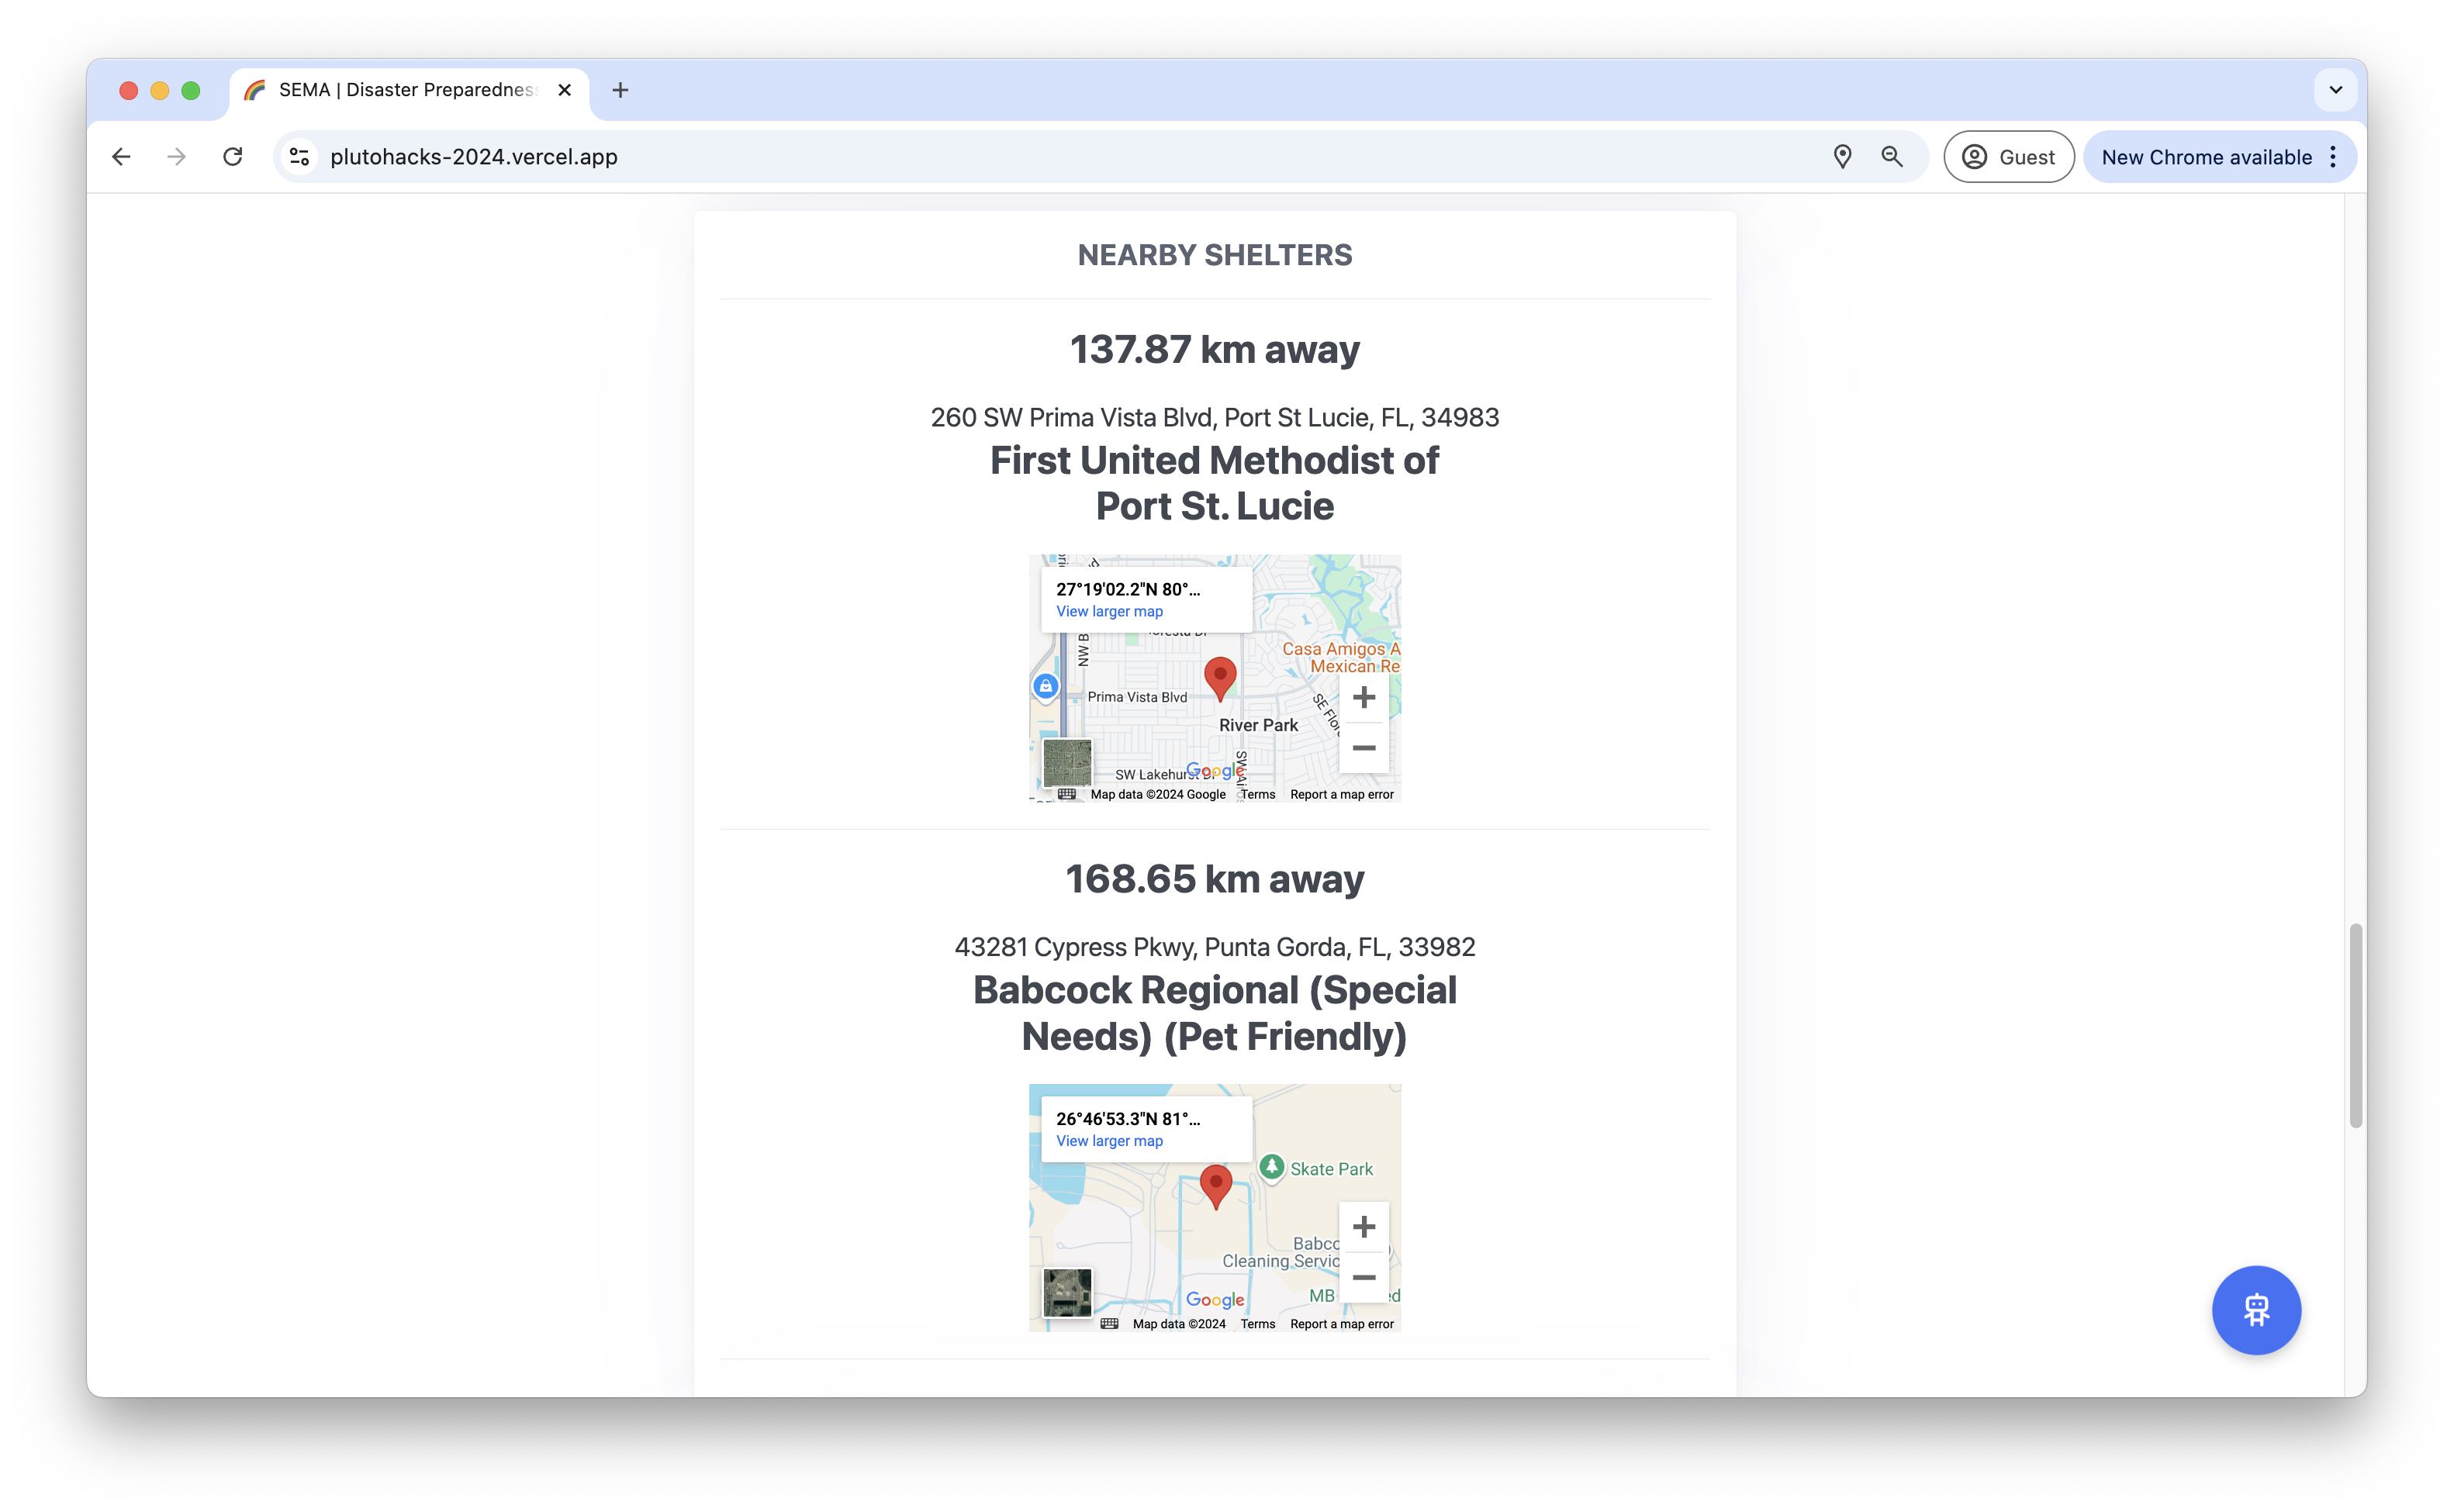Toggle satellite view on Port St. Lucie map

pos(1067,763)
